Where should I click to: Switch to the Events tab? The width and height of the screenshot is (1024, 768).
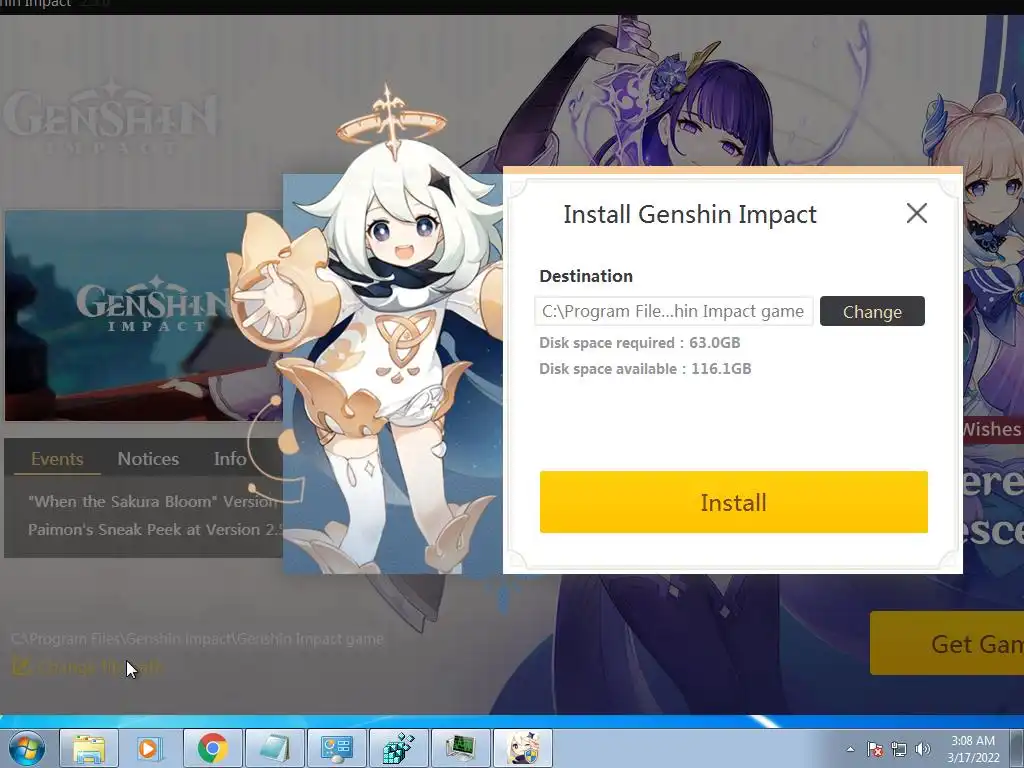coord(57,458)
